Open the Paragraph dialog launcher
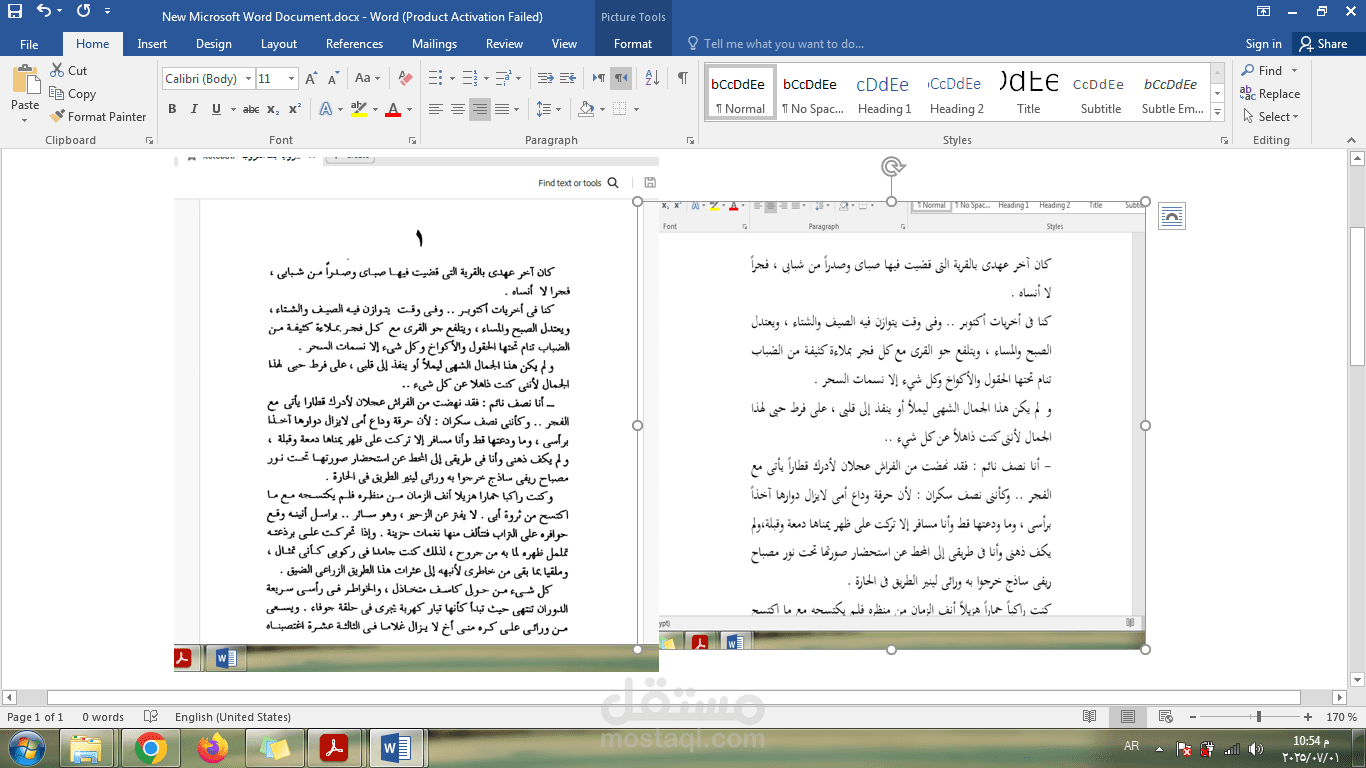Viewport: 1366px width, 768px height. 691,140
